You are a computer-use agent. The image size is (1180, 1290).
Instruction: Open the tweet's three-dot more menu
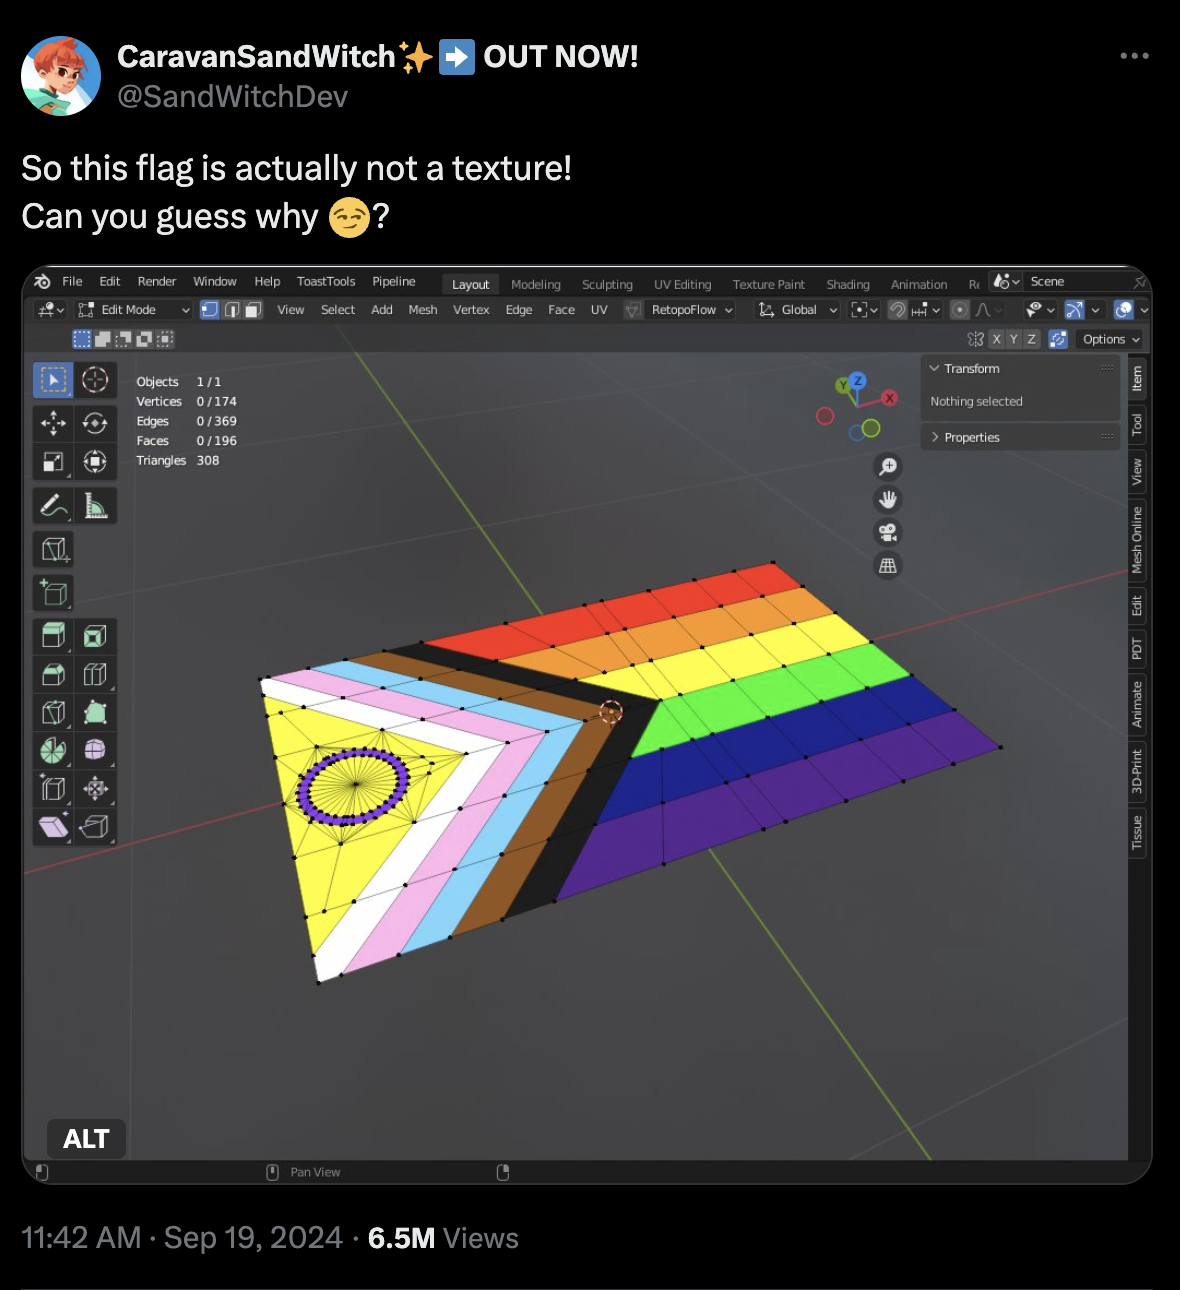pos(1134,56)
